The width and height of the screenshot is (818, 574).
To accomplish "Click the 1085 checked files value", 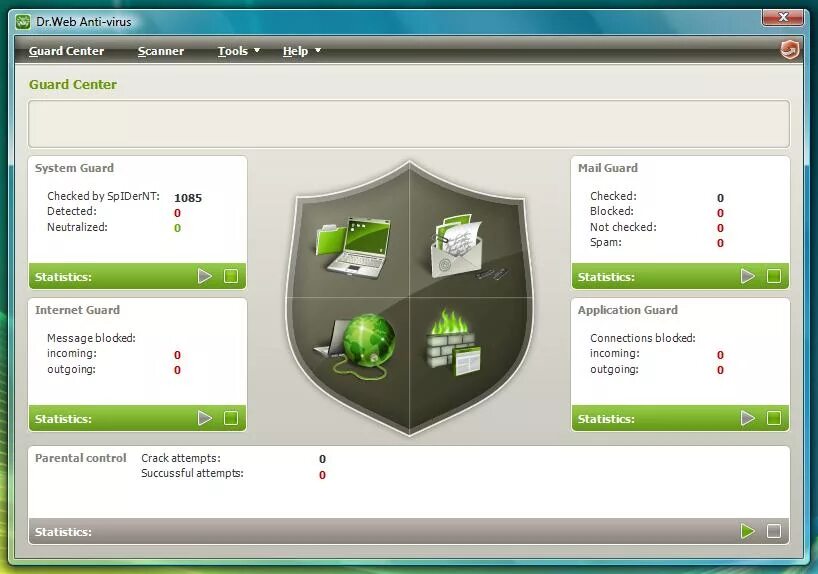I will click(x=188, y=198).
